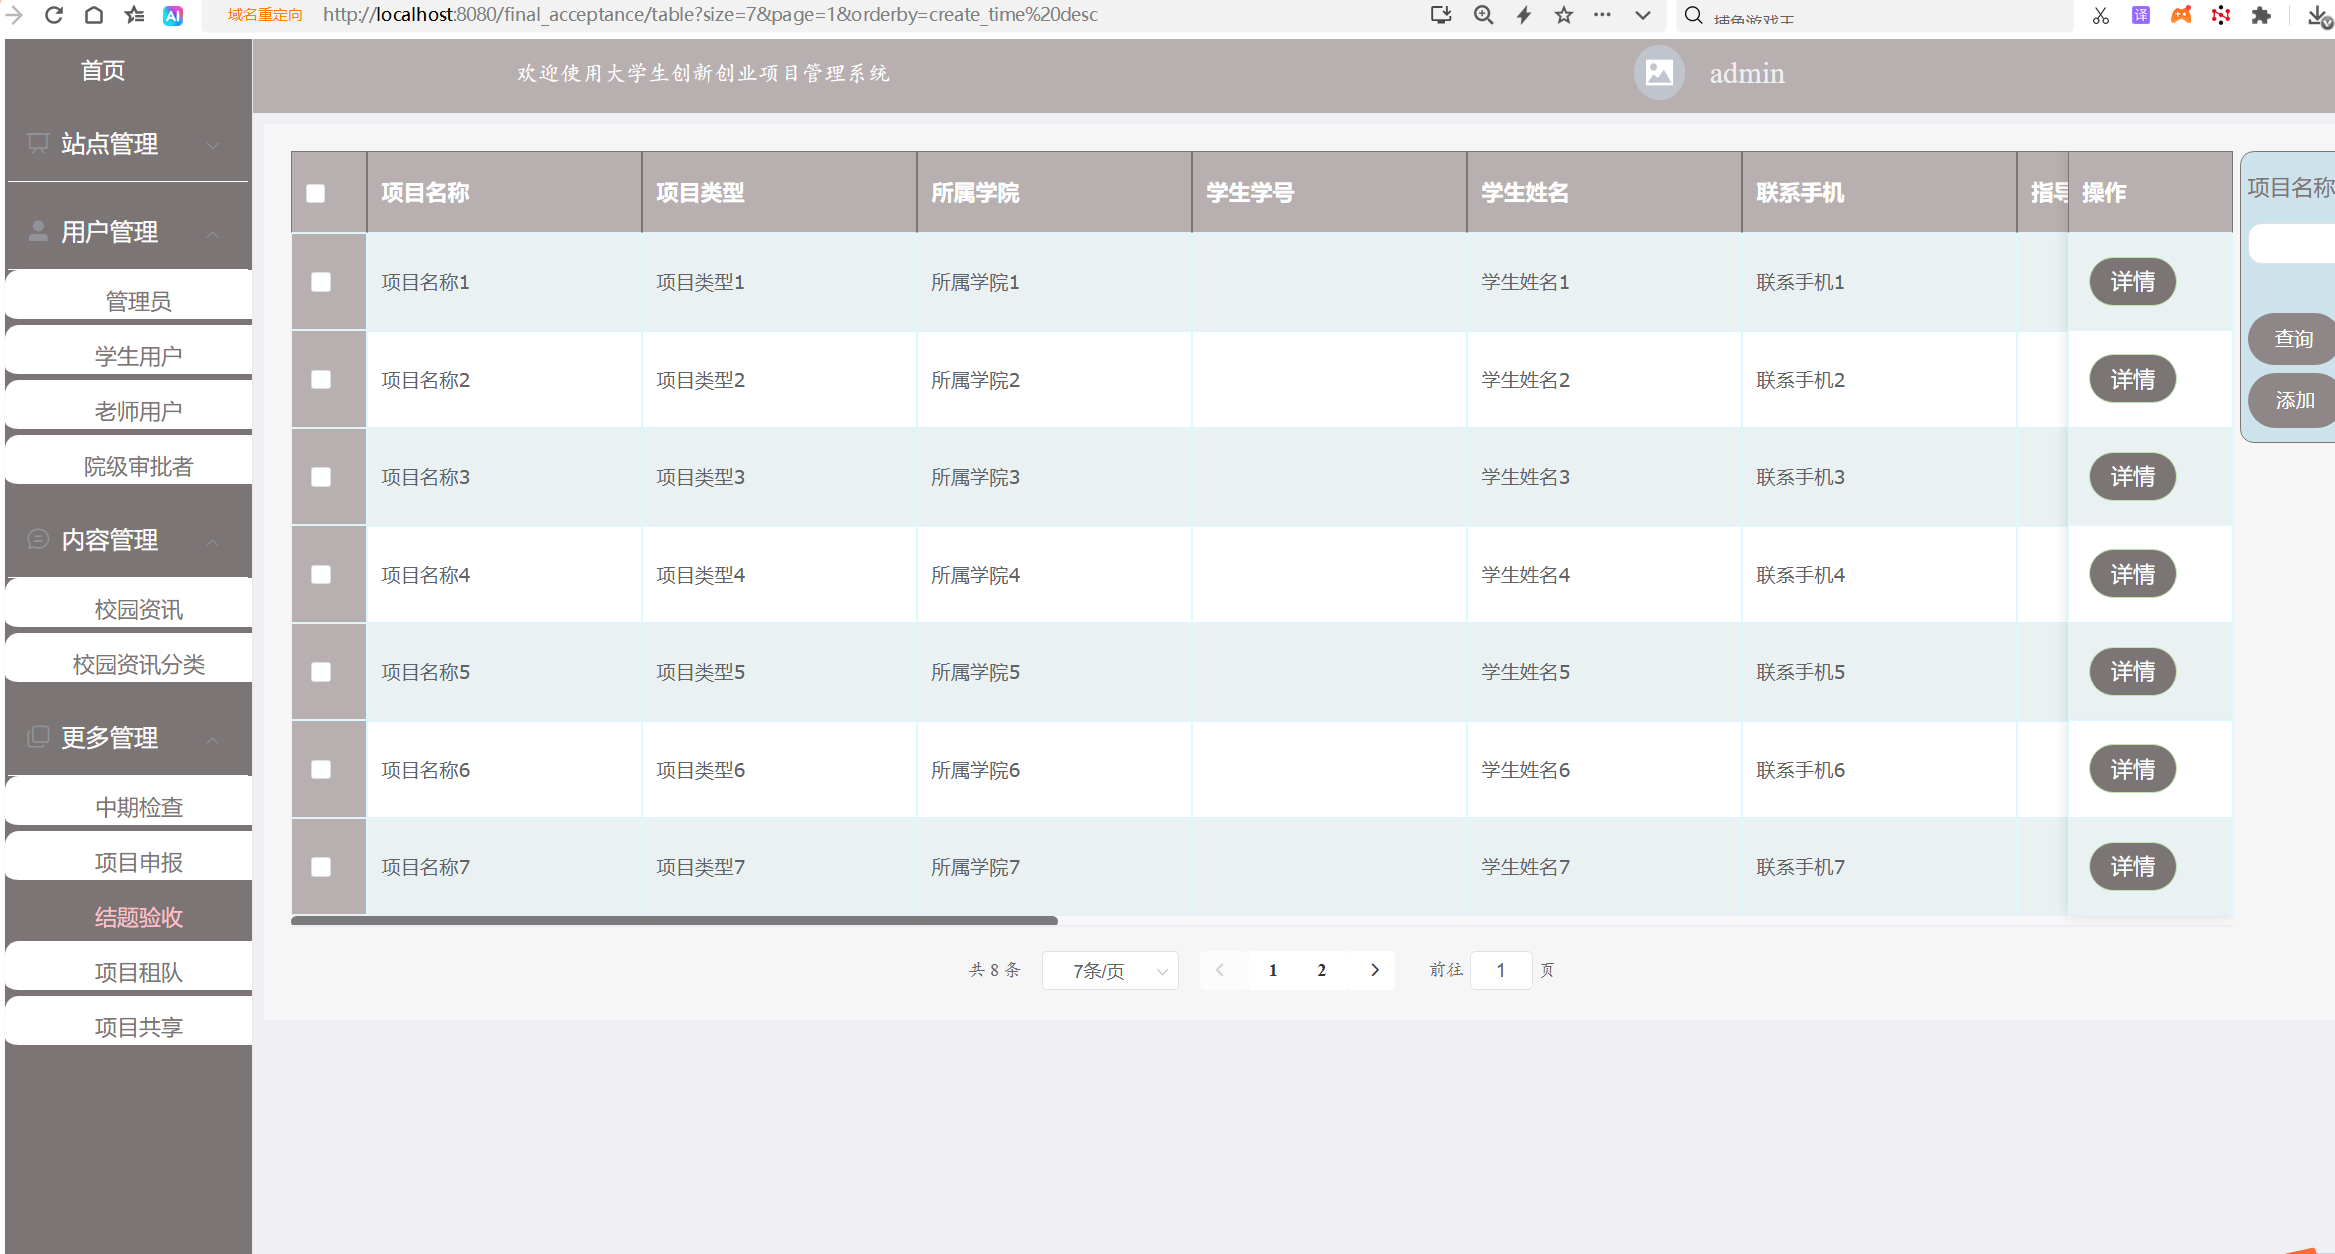Open the puzzle-piece extensions icon
Viewport: 2335px width, 1254px height.
click(x=2261, y=15)
